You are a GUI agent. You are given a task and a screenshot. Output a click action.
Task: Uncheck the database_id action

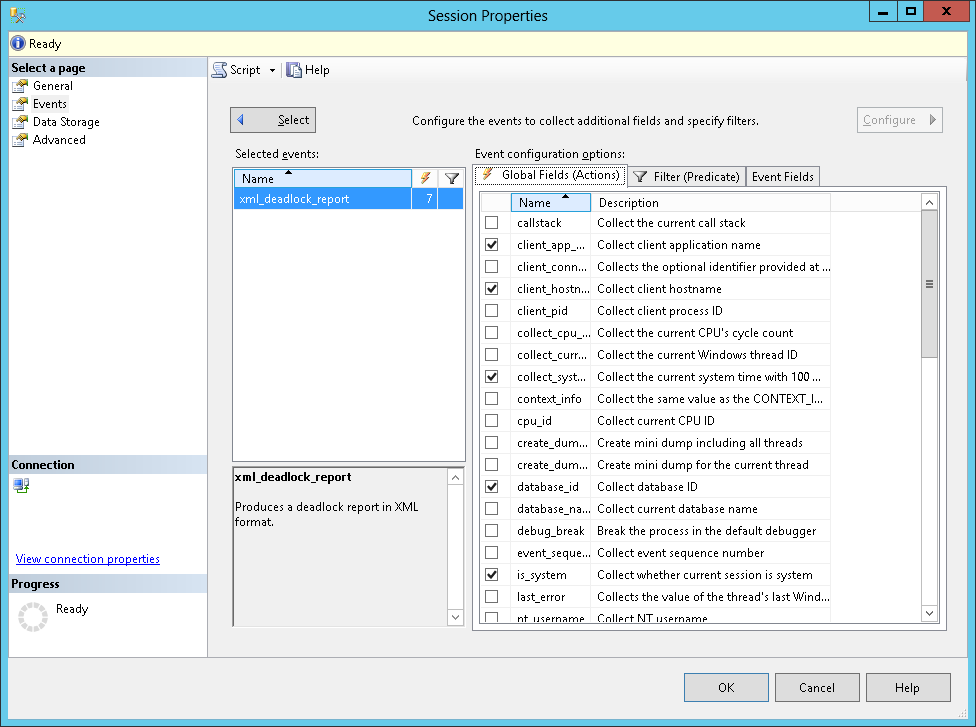[x=491, y=487]
